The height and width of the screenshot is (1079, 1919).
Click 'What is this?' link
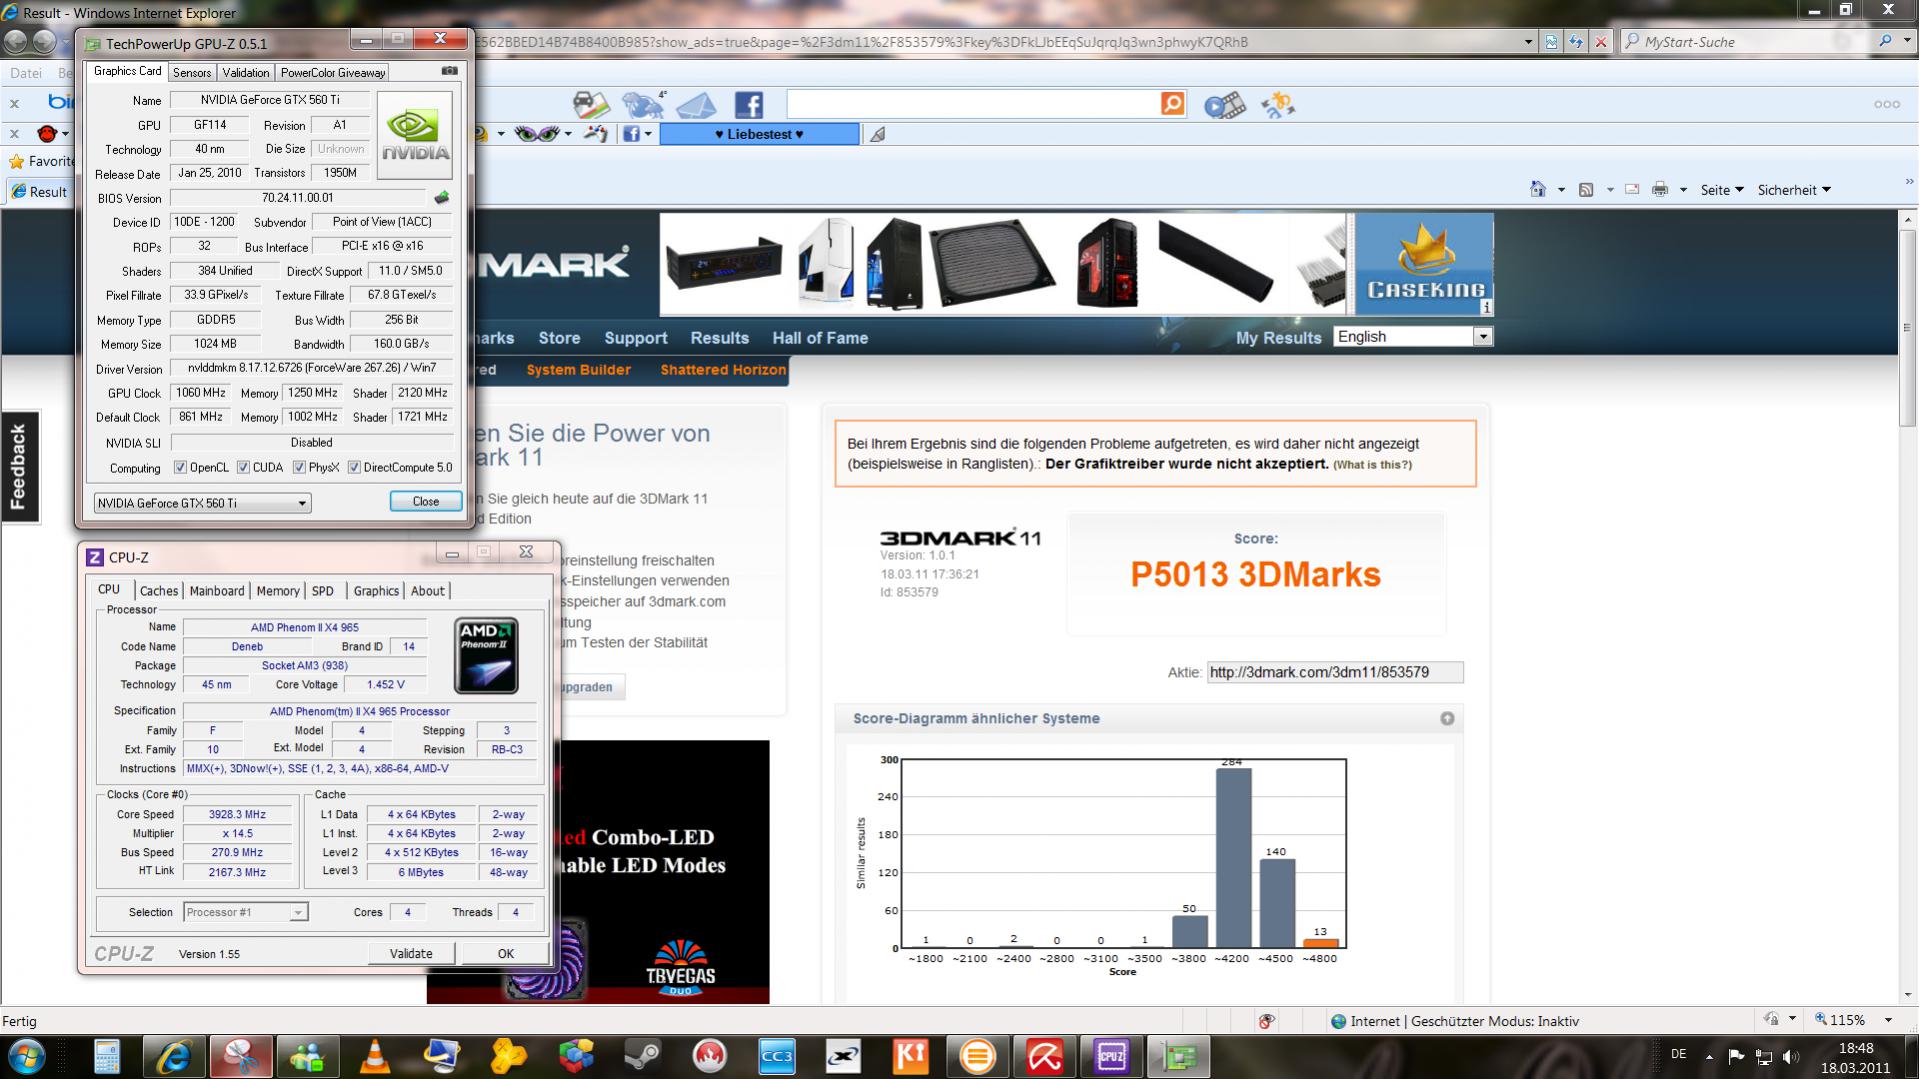pos(1372,464)
